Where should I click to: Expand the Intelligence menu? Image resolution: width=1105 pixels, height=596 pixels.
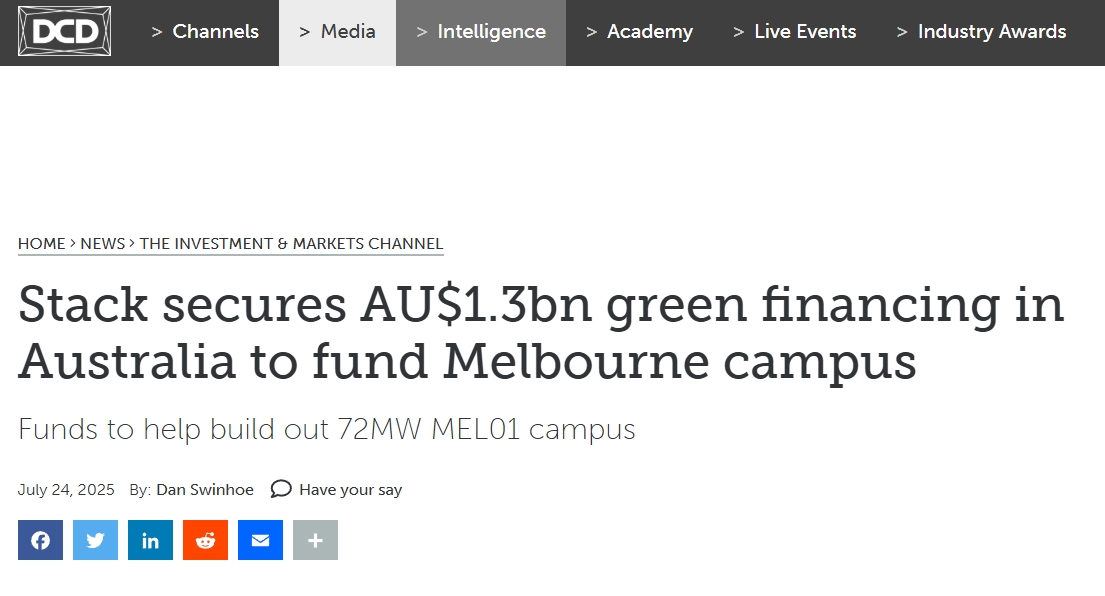pyautogui.click(x=481, y=32)
